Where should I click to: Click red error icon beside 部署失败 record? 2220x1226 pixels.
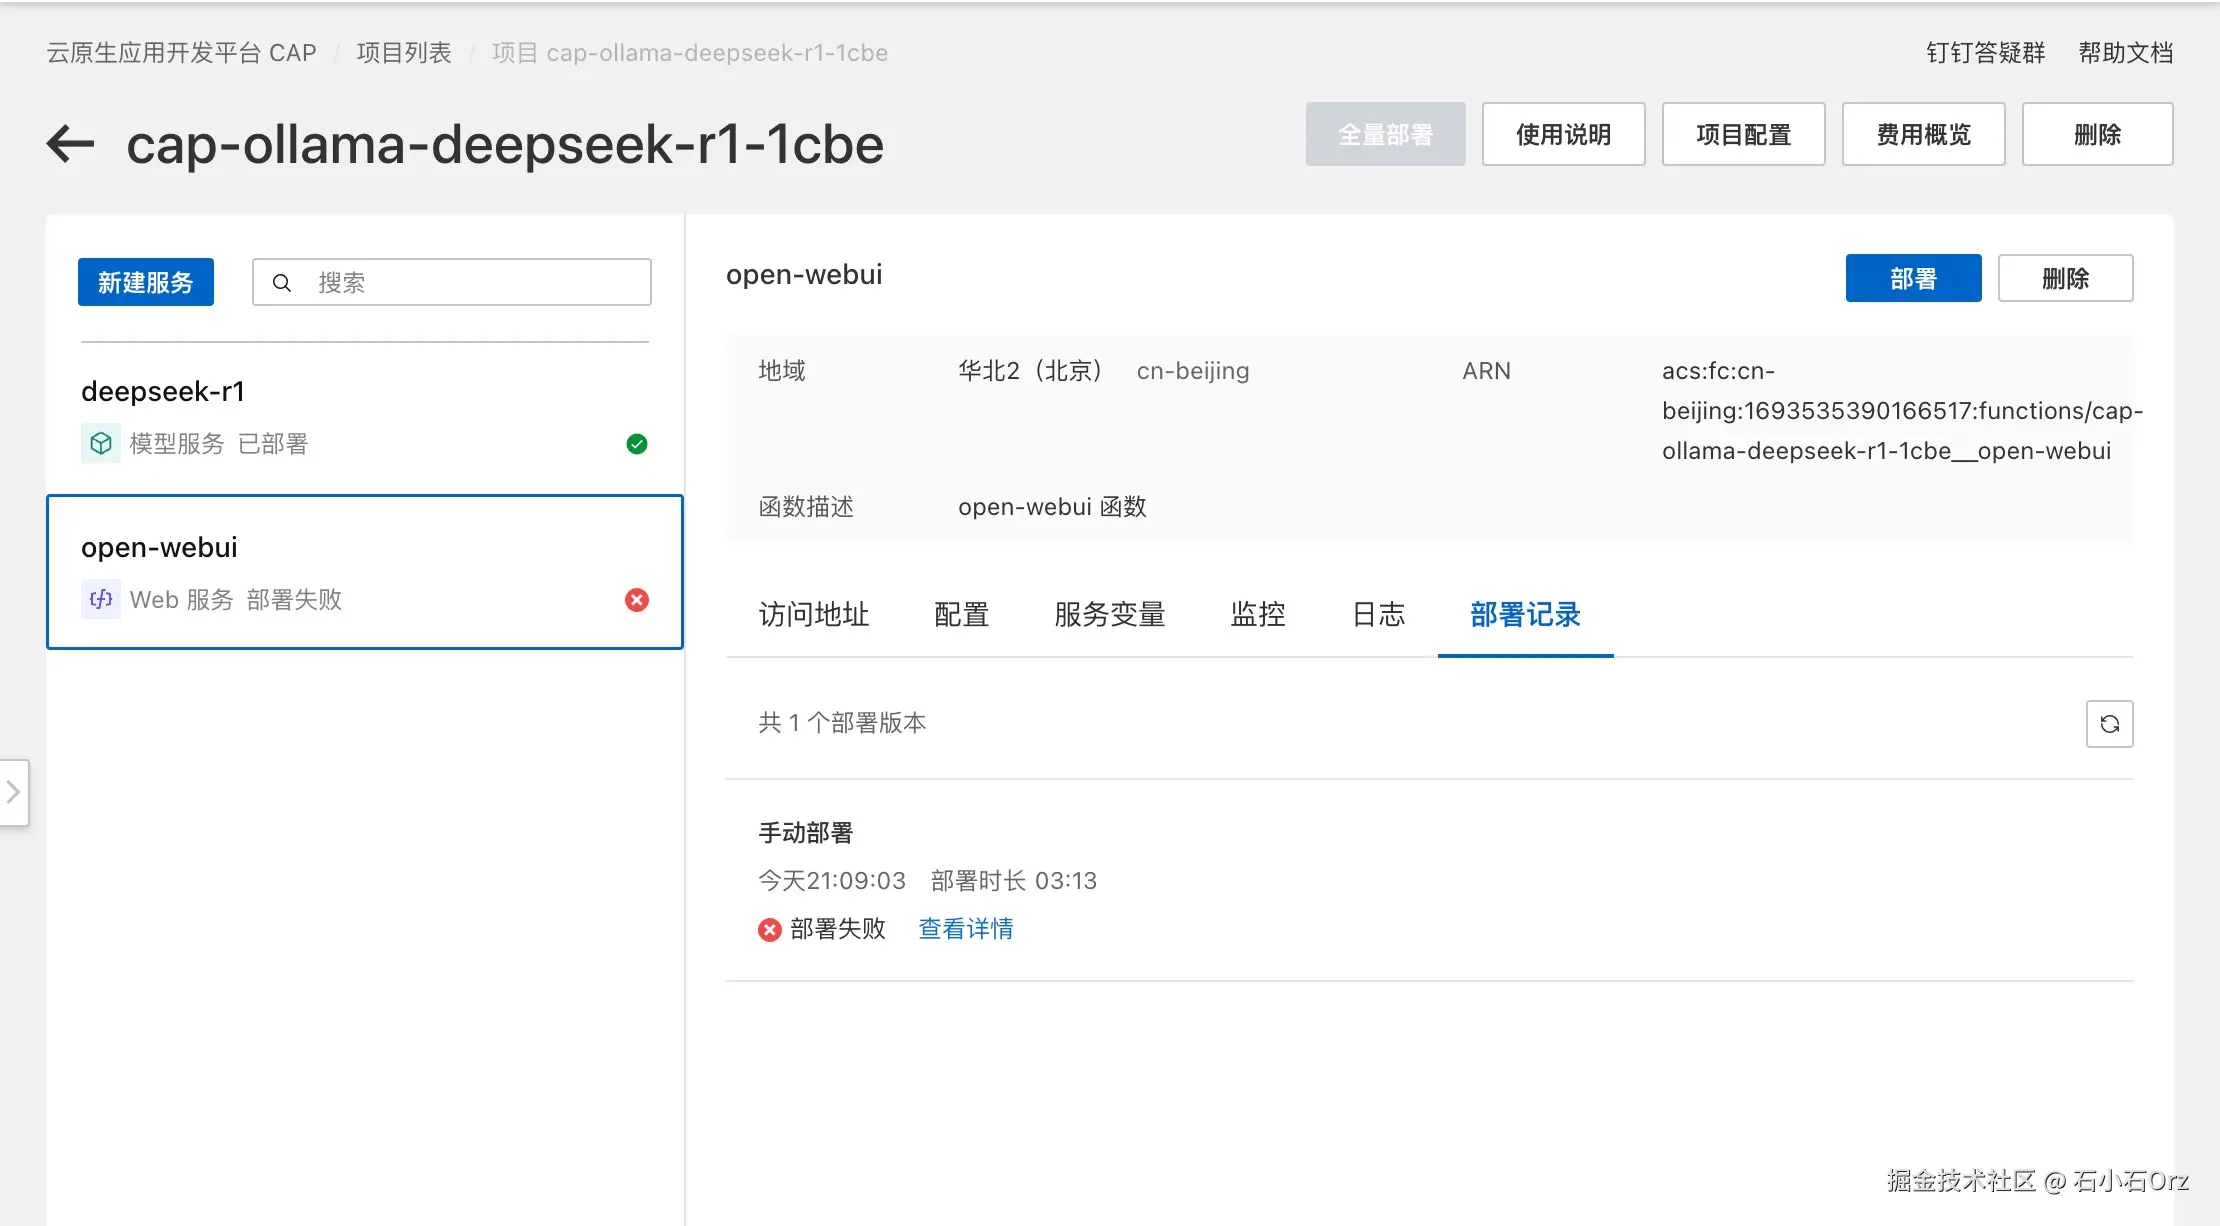[x=769, y=930]
